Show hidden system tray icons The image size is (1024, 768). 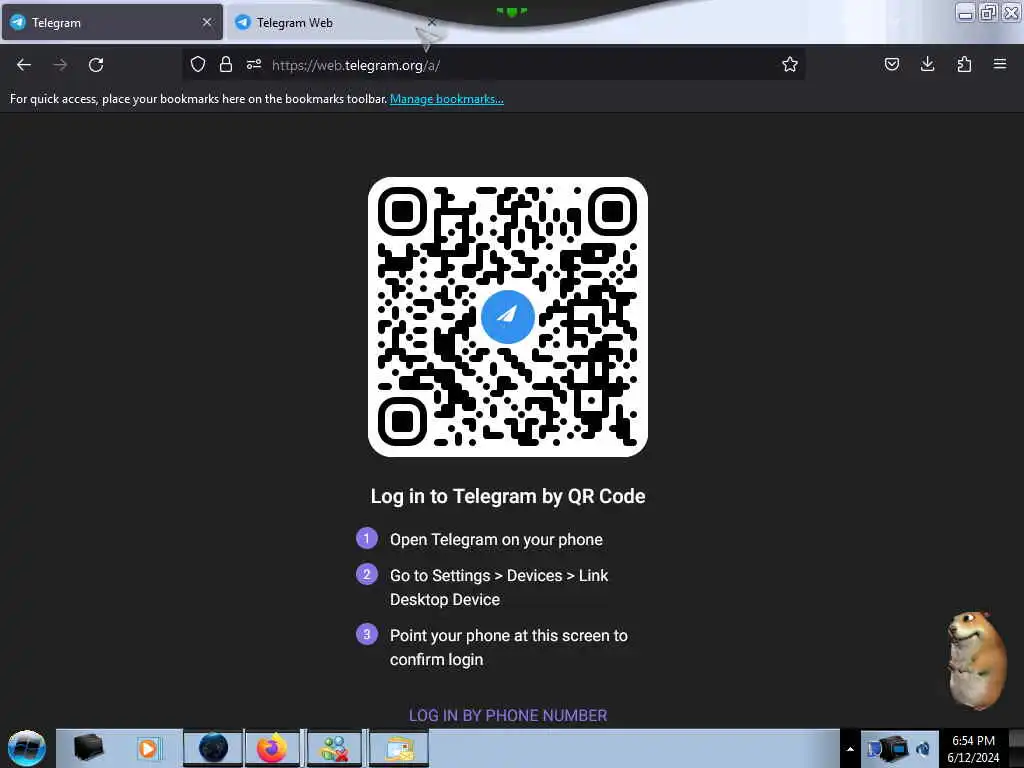click(850, 748)
